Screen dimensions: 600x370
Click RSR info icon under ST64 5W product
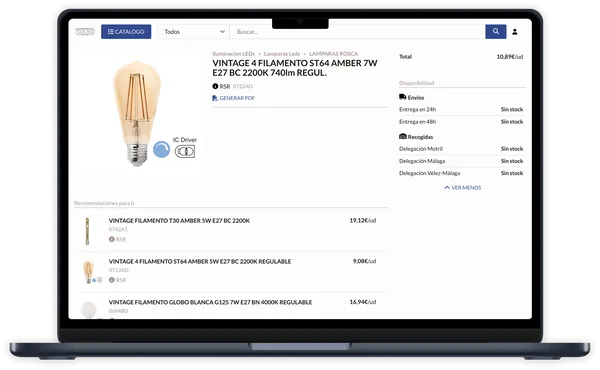(x=112, y=280)
